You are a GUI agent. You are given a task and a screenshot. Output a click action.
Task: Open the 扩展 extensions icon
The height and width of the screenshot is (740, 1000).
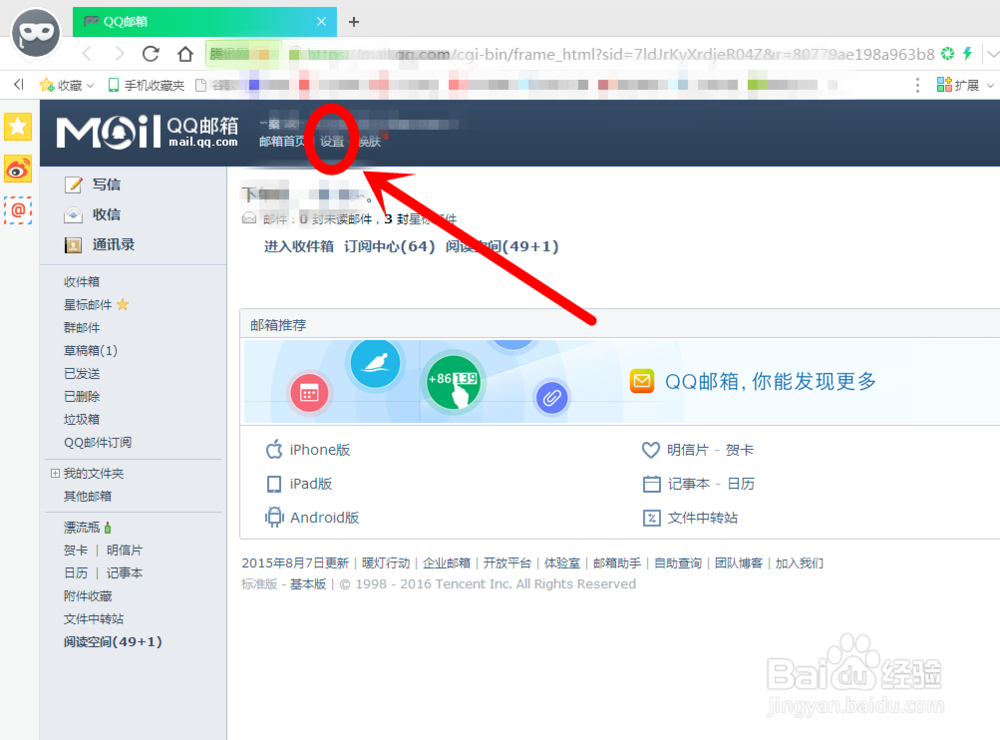pos(944,84)
